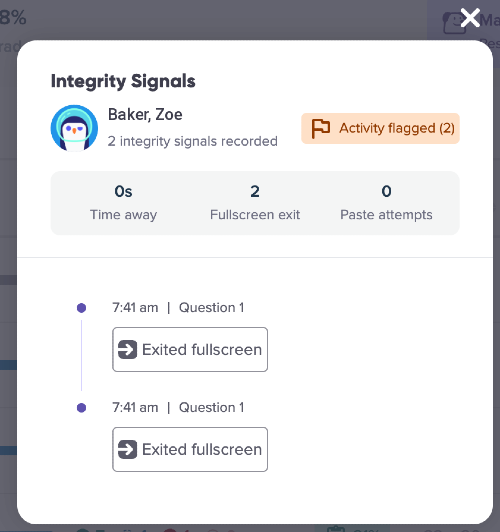Click the Time away statistic

point(123,203)
